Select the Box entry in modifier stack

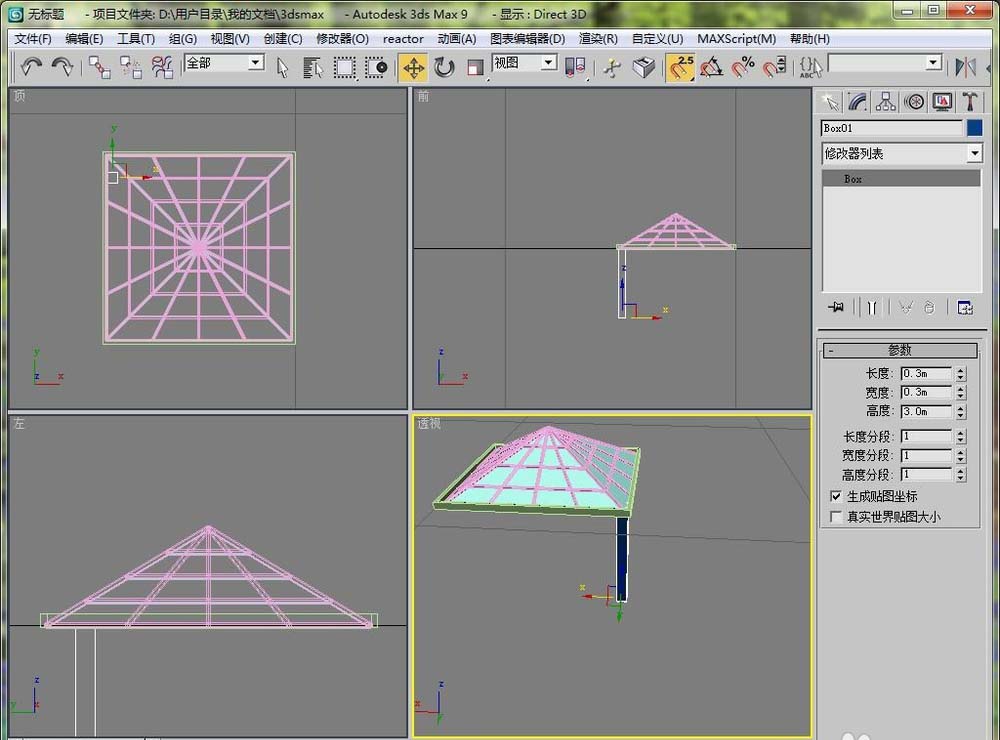coord(853,179)
